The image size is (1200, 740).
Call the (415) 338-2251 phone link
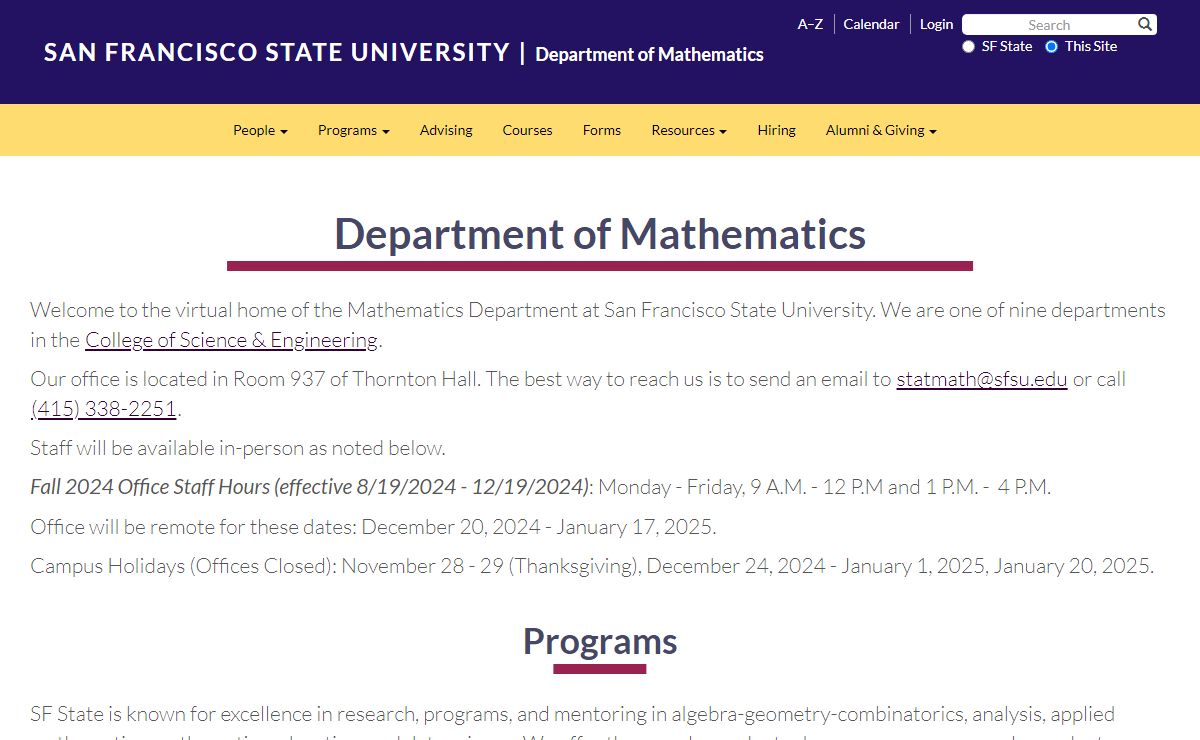pos(104,409)
